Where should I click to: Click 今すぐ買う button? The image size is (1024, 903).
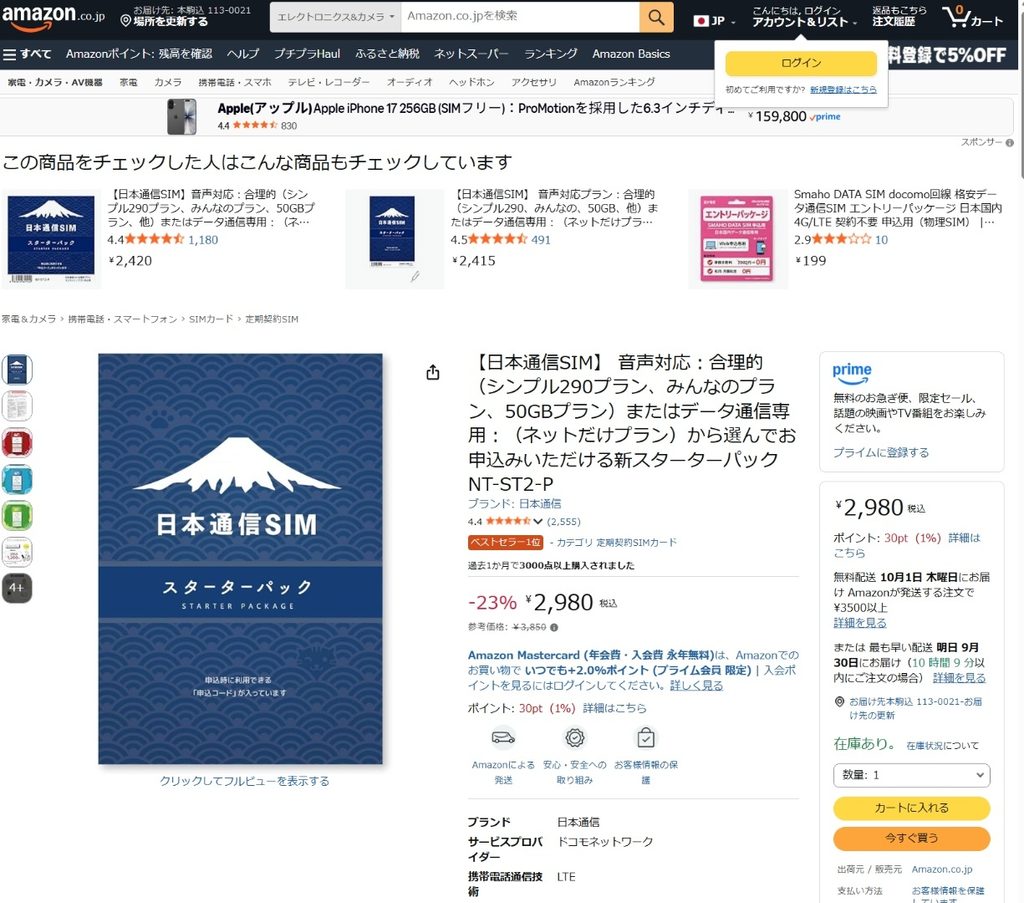[912, 838]
